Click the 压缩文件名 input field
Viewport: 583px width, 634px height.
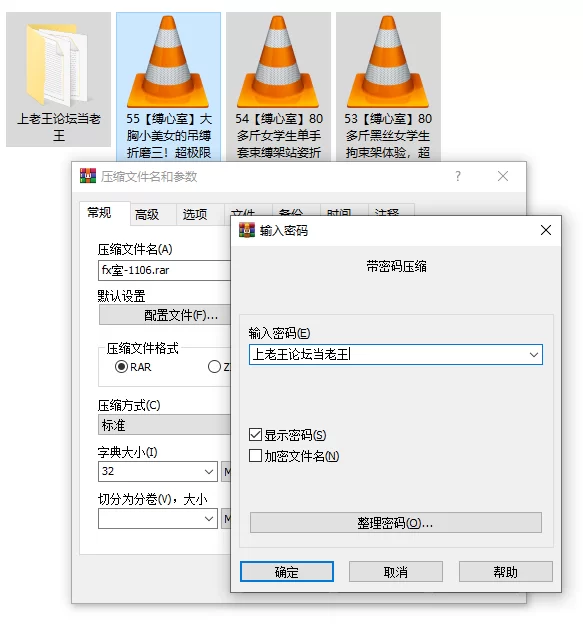pos(164,271)
